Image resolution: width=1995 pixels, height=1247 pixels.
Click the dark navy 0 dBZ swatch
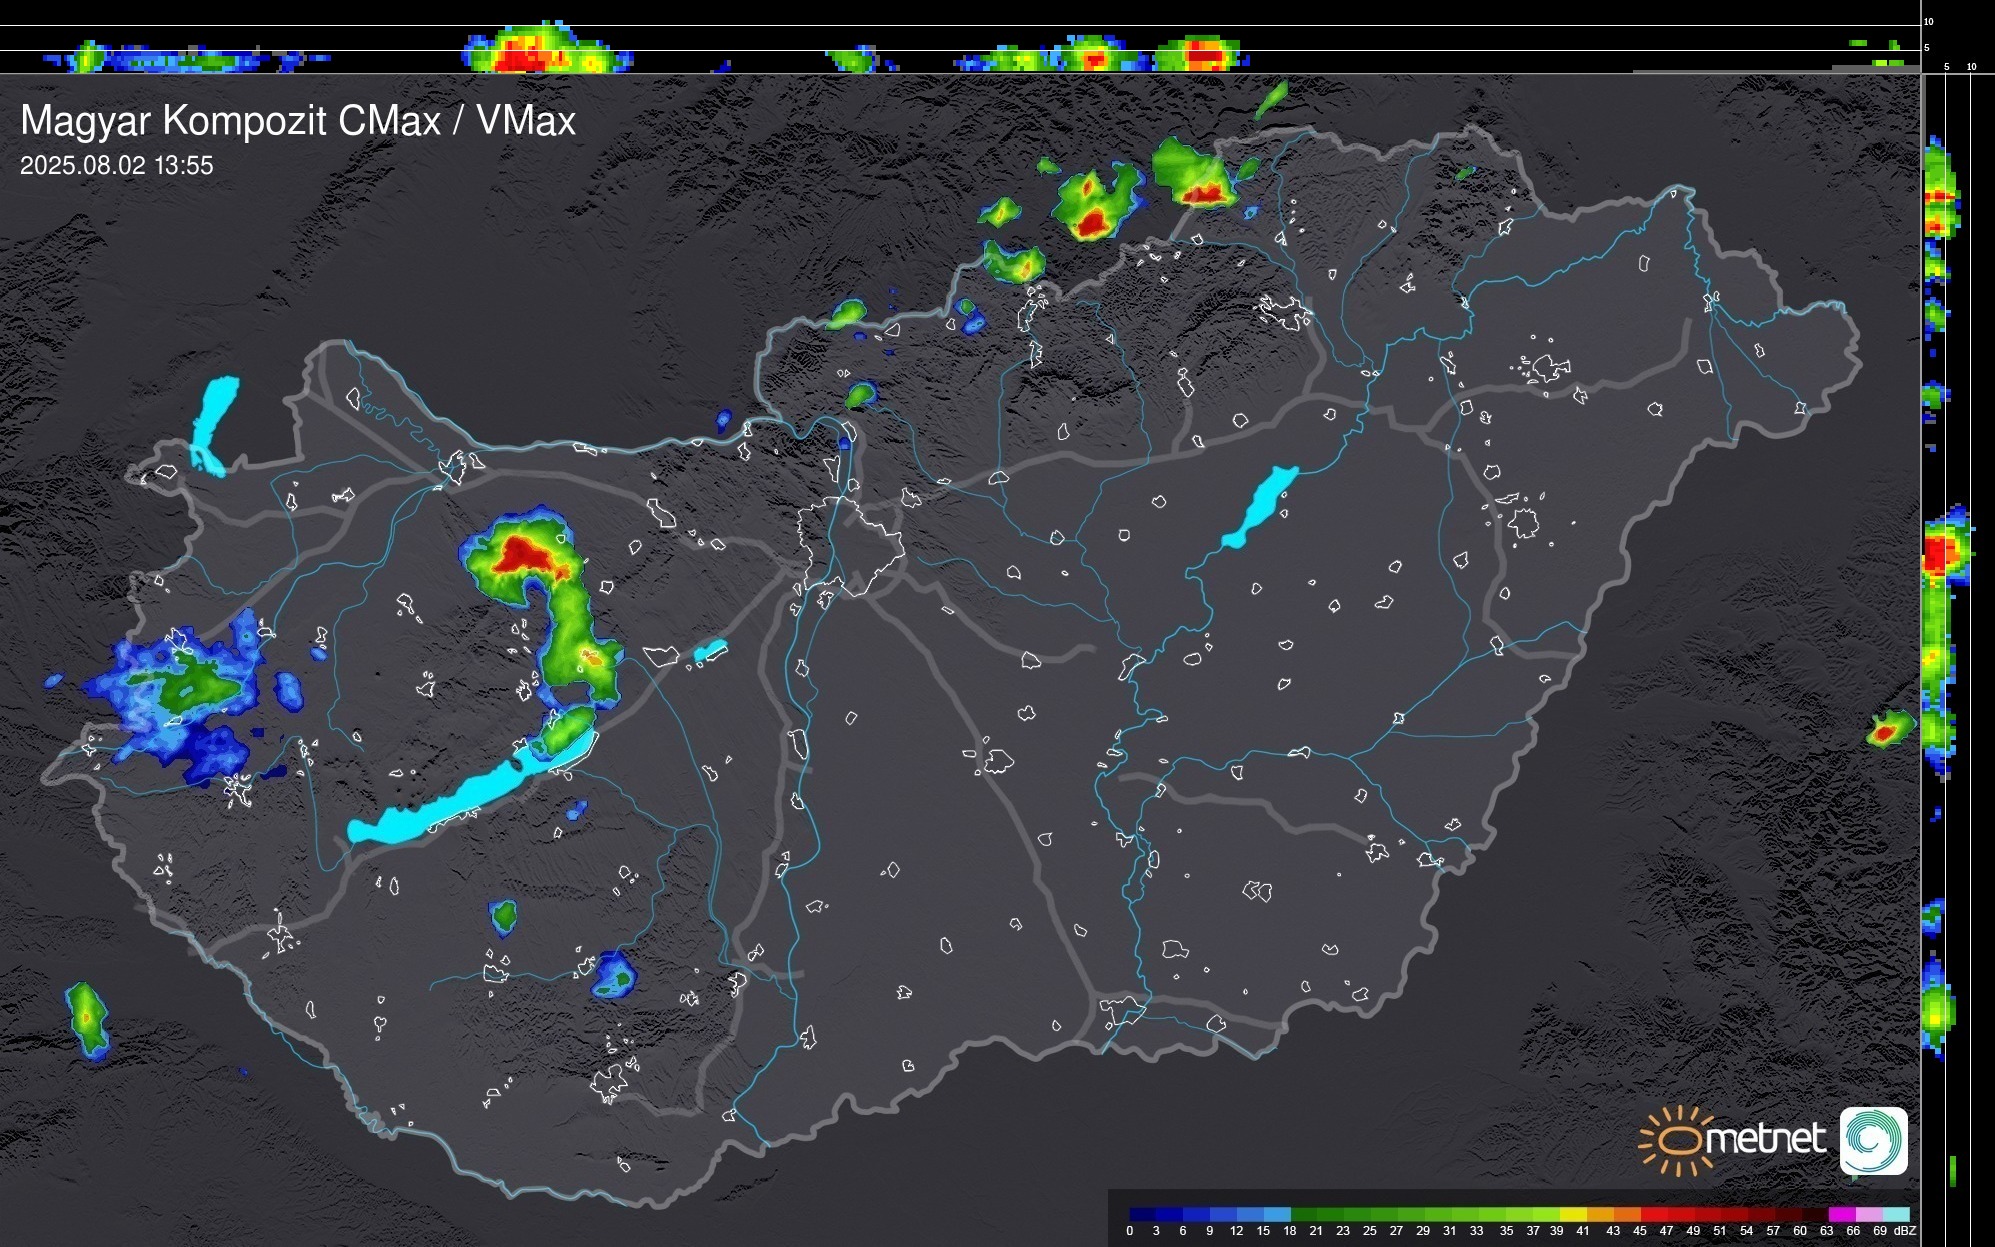[1142, 1214]
